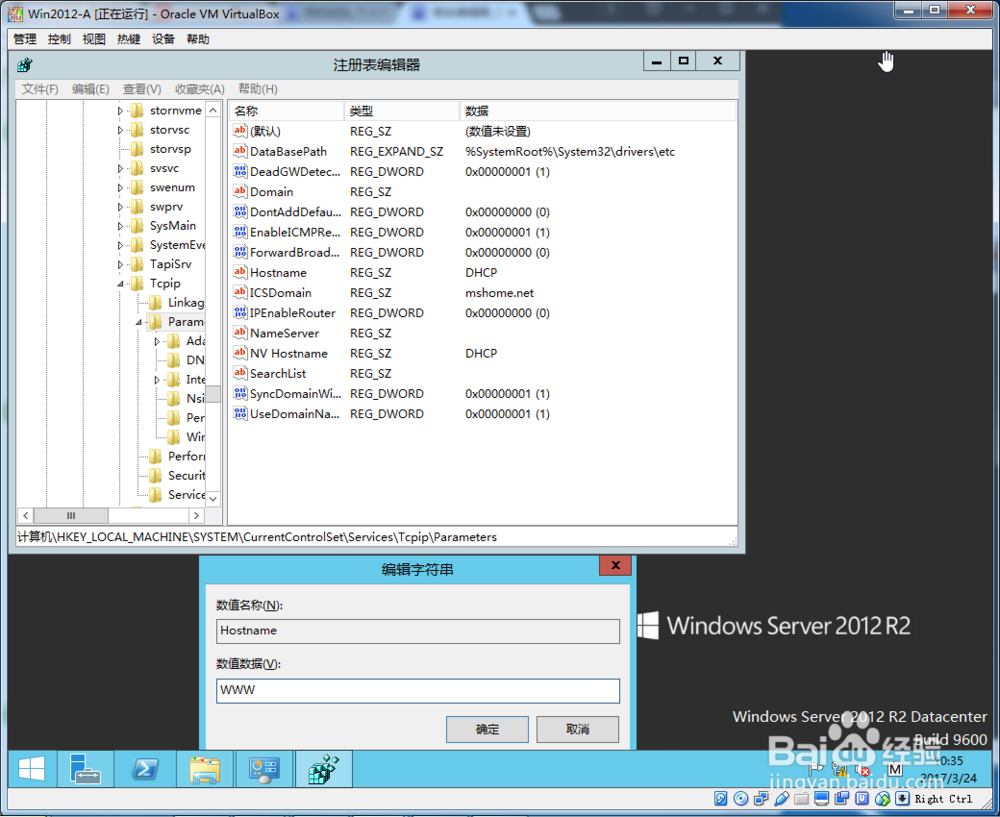Select the Hostname value icon
1000x817 pixels.
[x=240, y=272]
